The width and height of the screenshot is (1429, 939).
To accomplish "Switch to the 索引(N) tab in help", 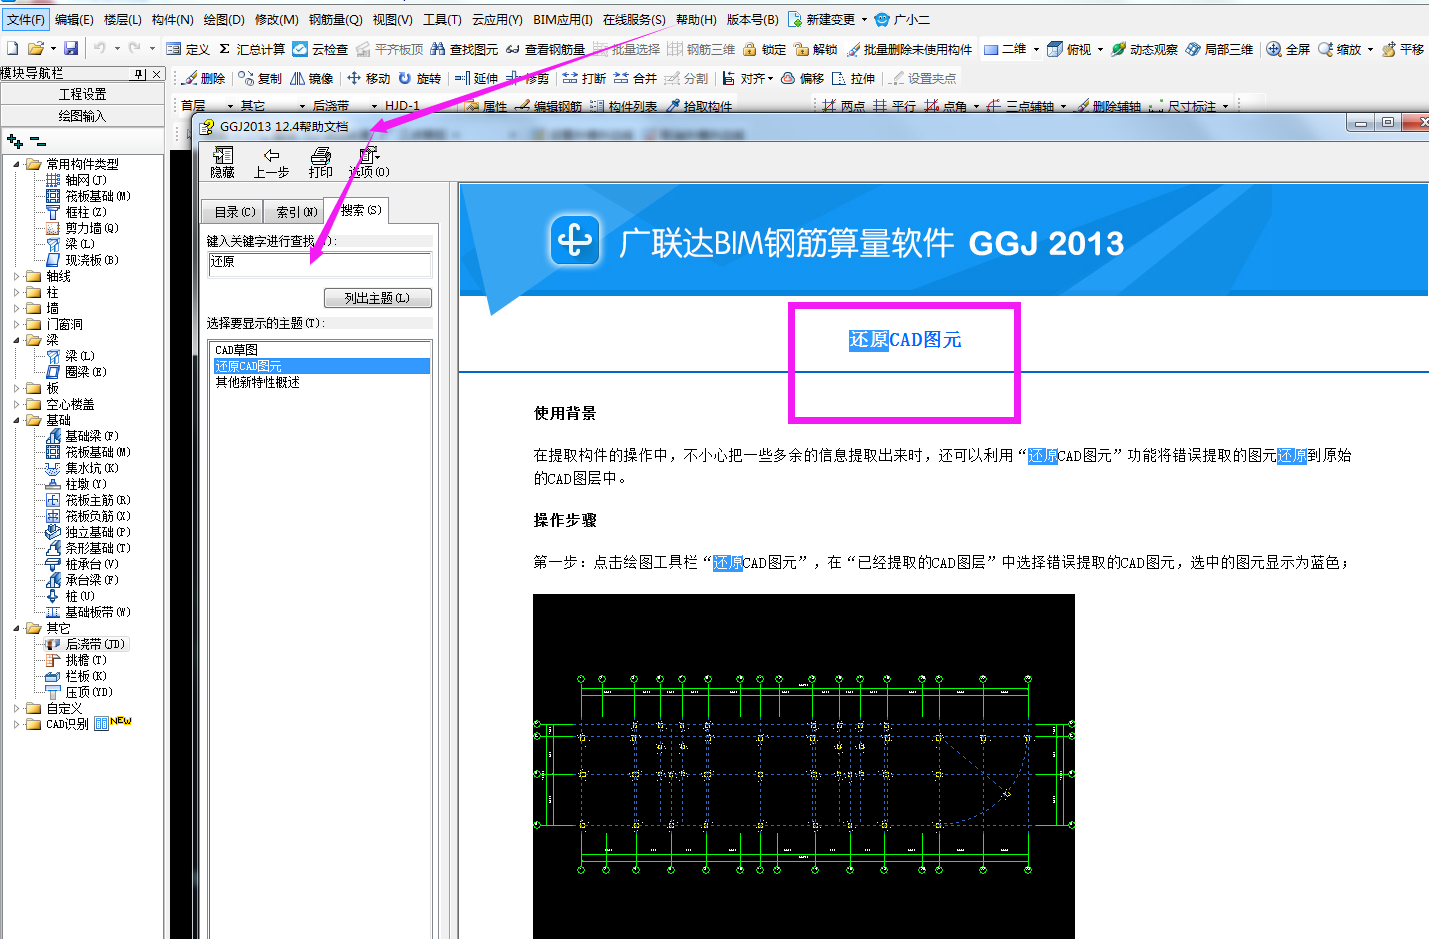I will (296, 212).
